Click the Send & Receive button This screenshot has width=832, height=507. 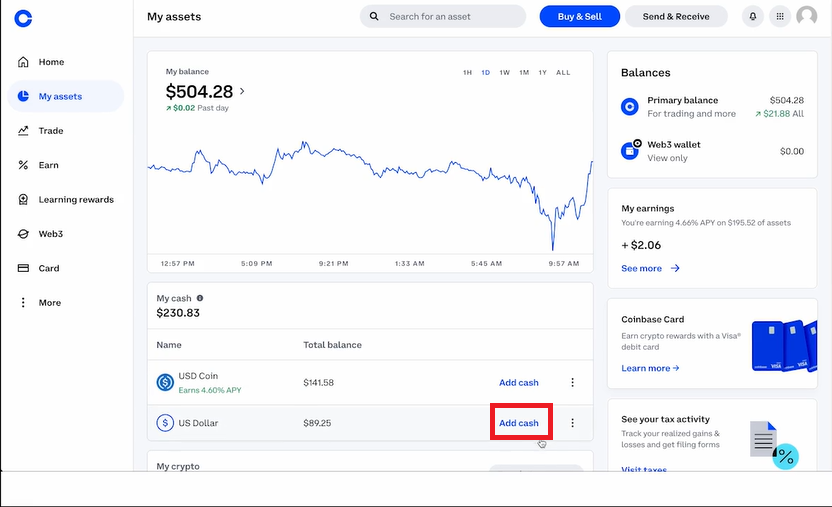(x=676, y=16)
